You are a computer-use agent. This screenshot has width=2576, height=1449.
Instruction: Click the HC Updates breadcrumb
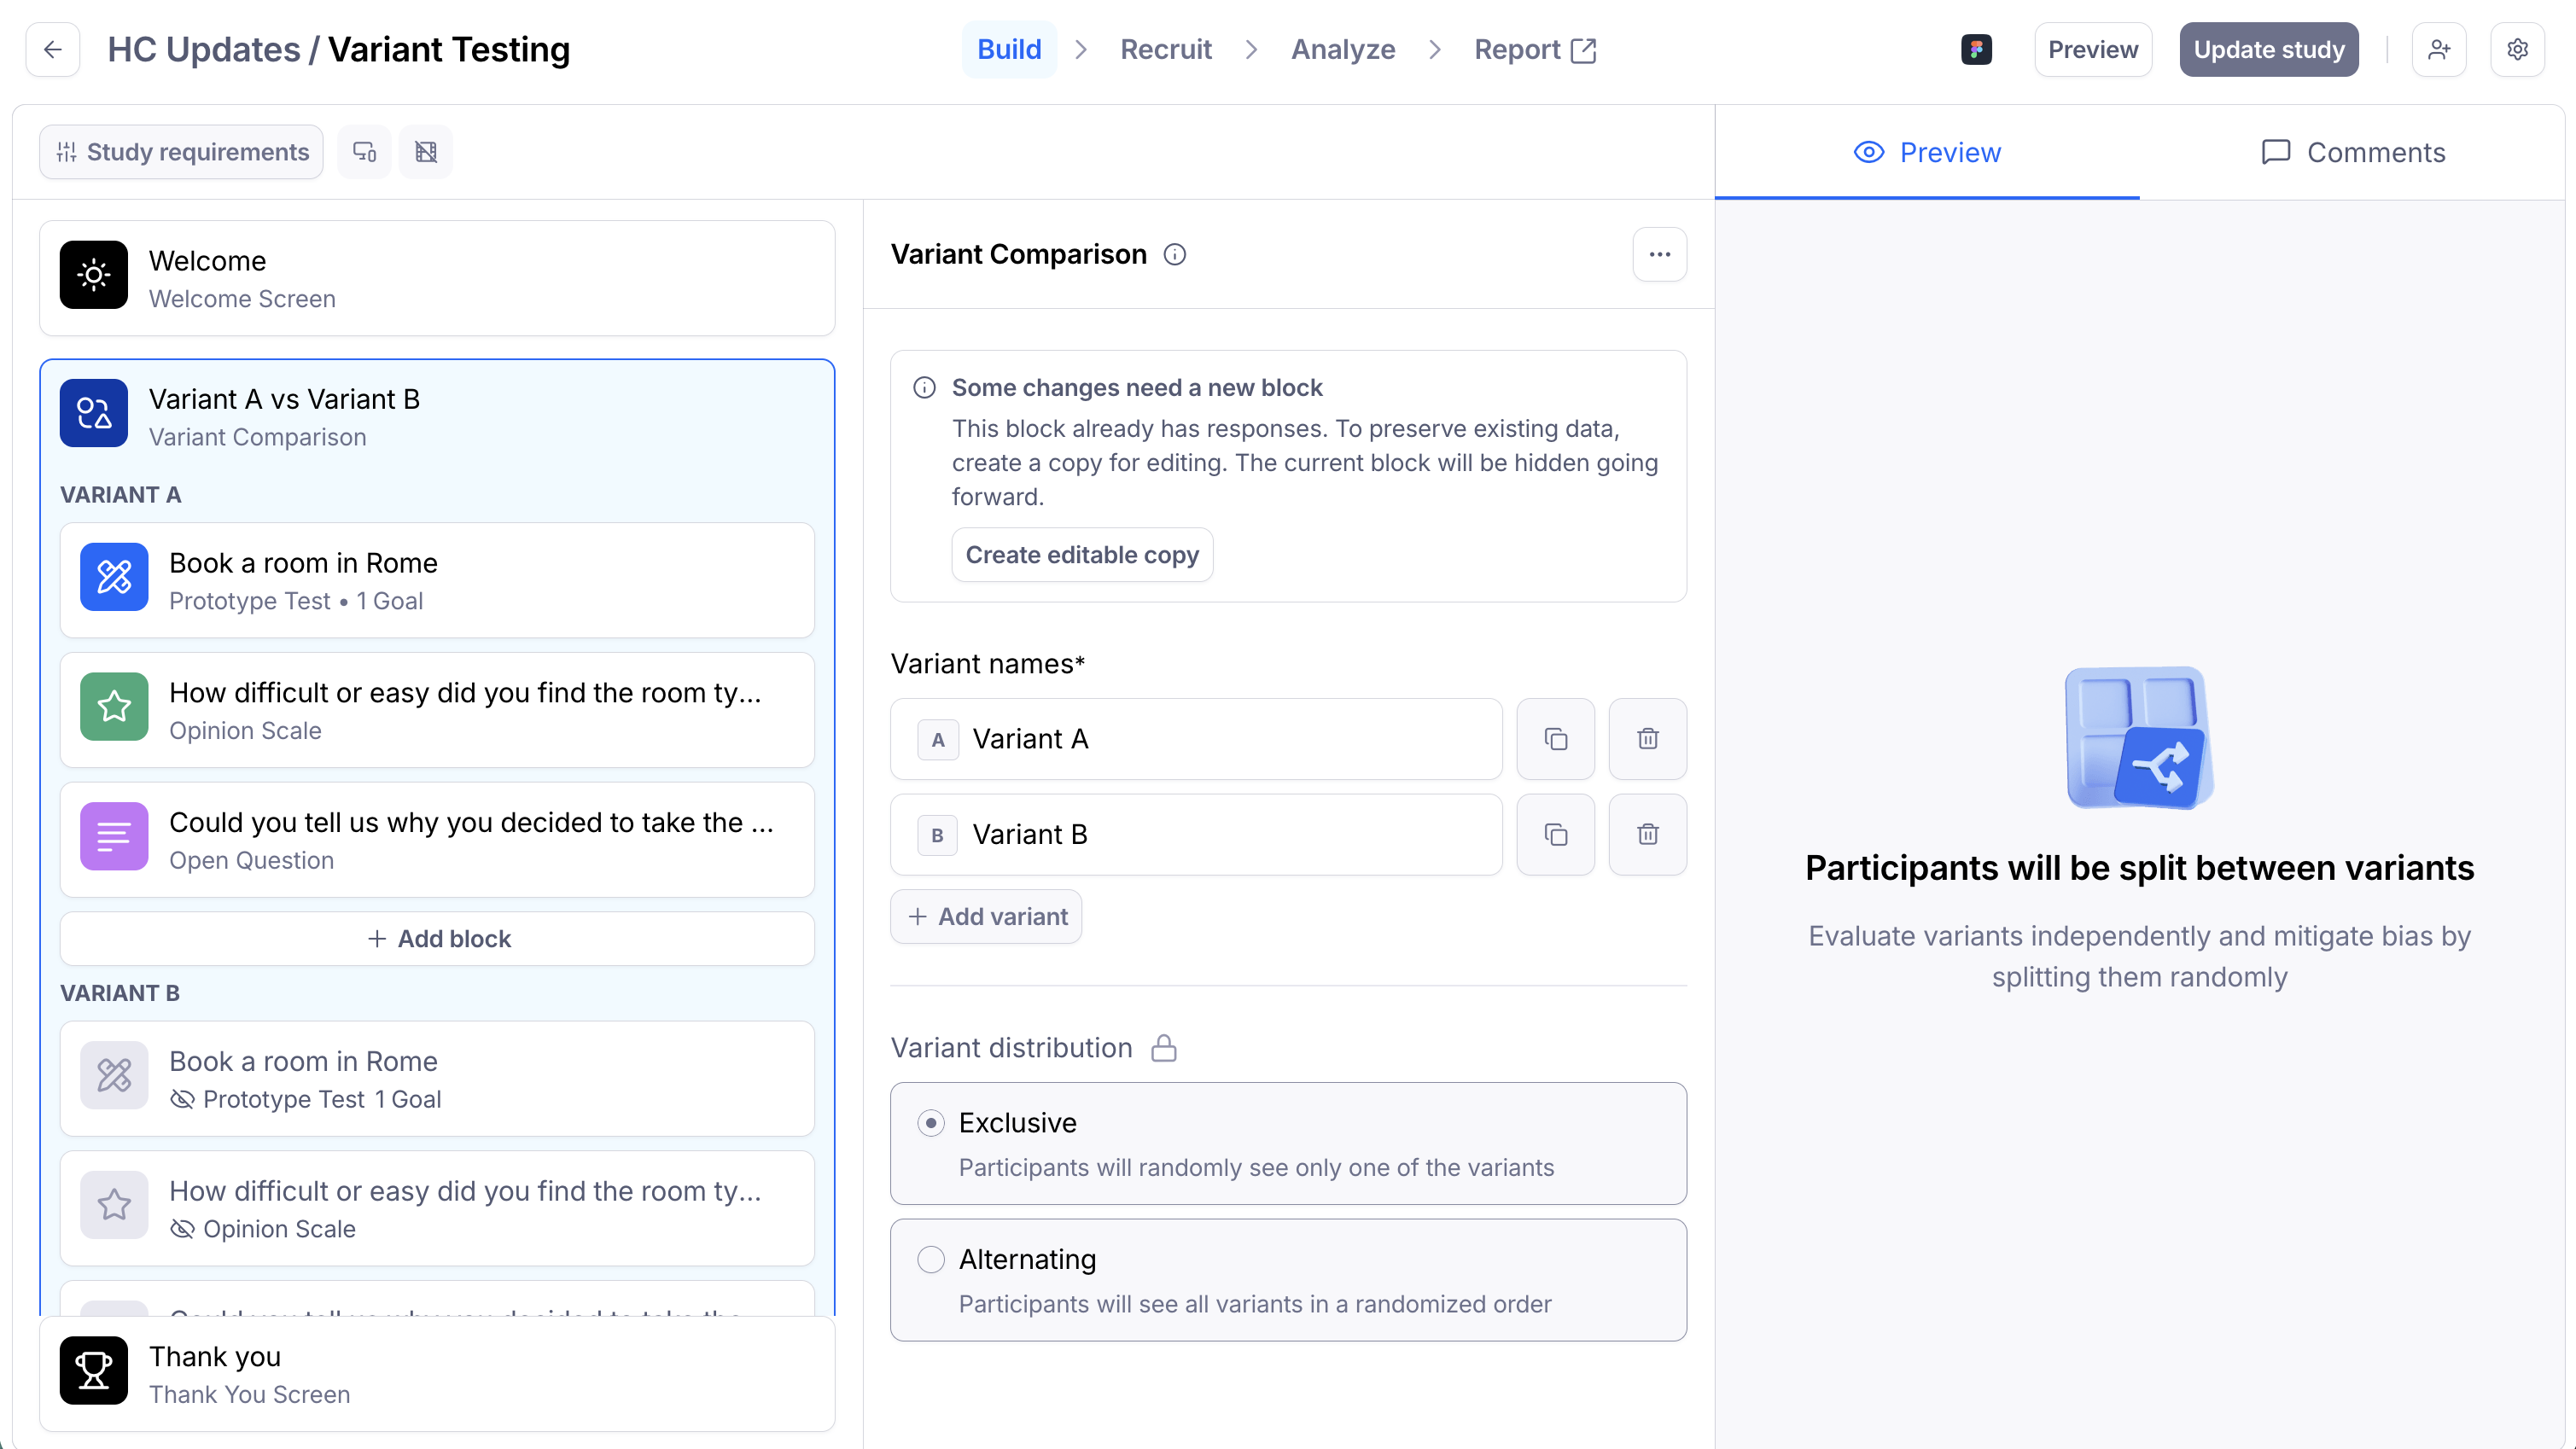click(204, 50)
